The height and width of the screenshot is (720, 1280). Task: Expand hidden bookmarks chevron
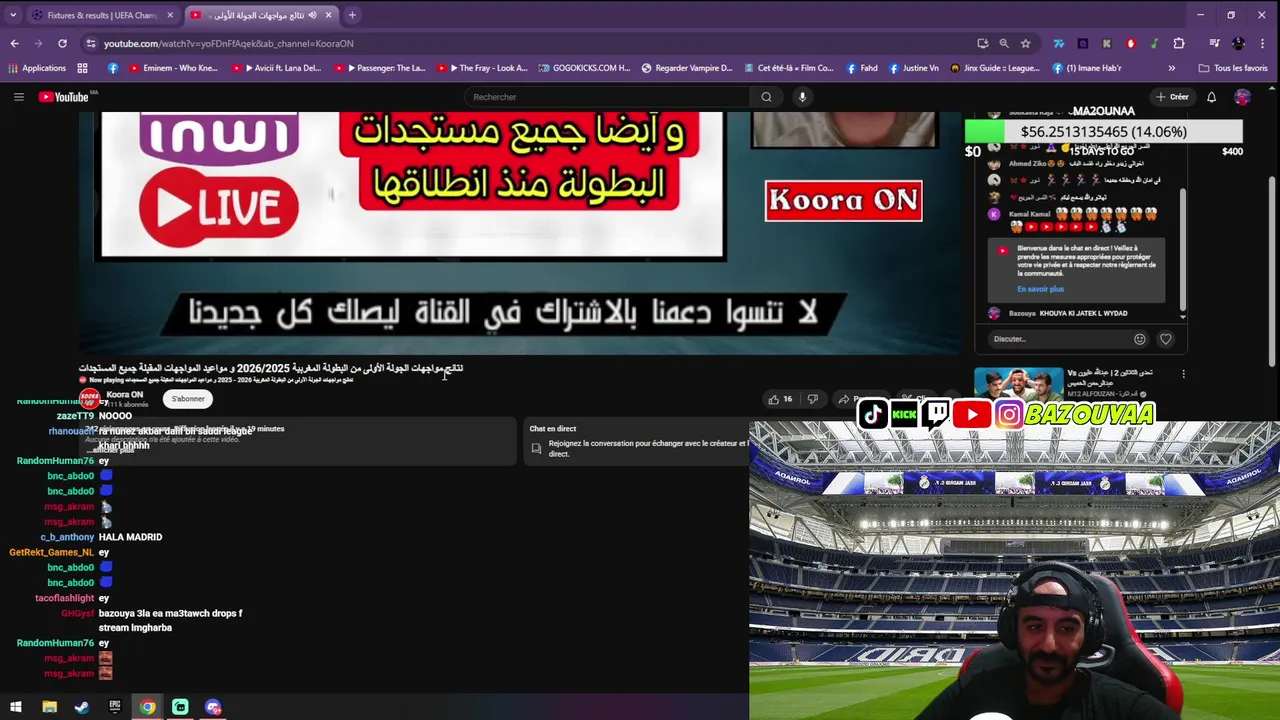coord(1171,68)
